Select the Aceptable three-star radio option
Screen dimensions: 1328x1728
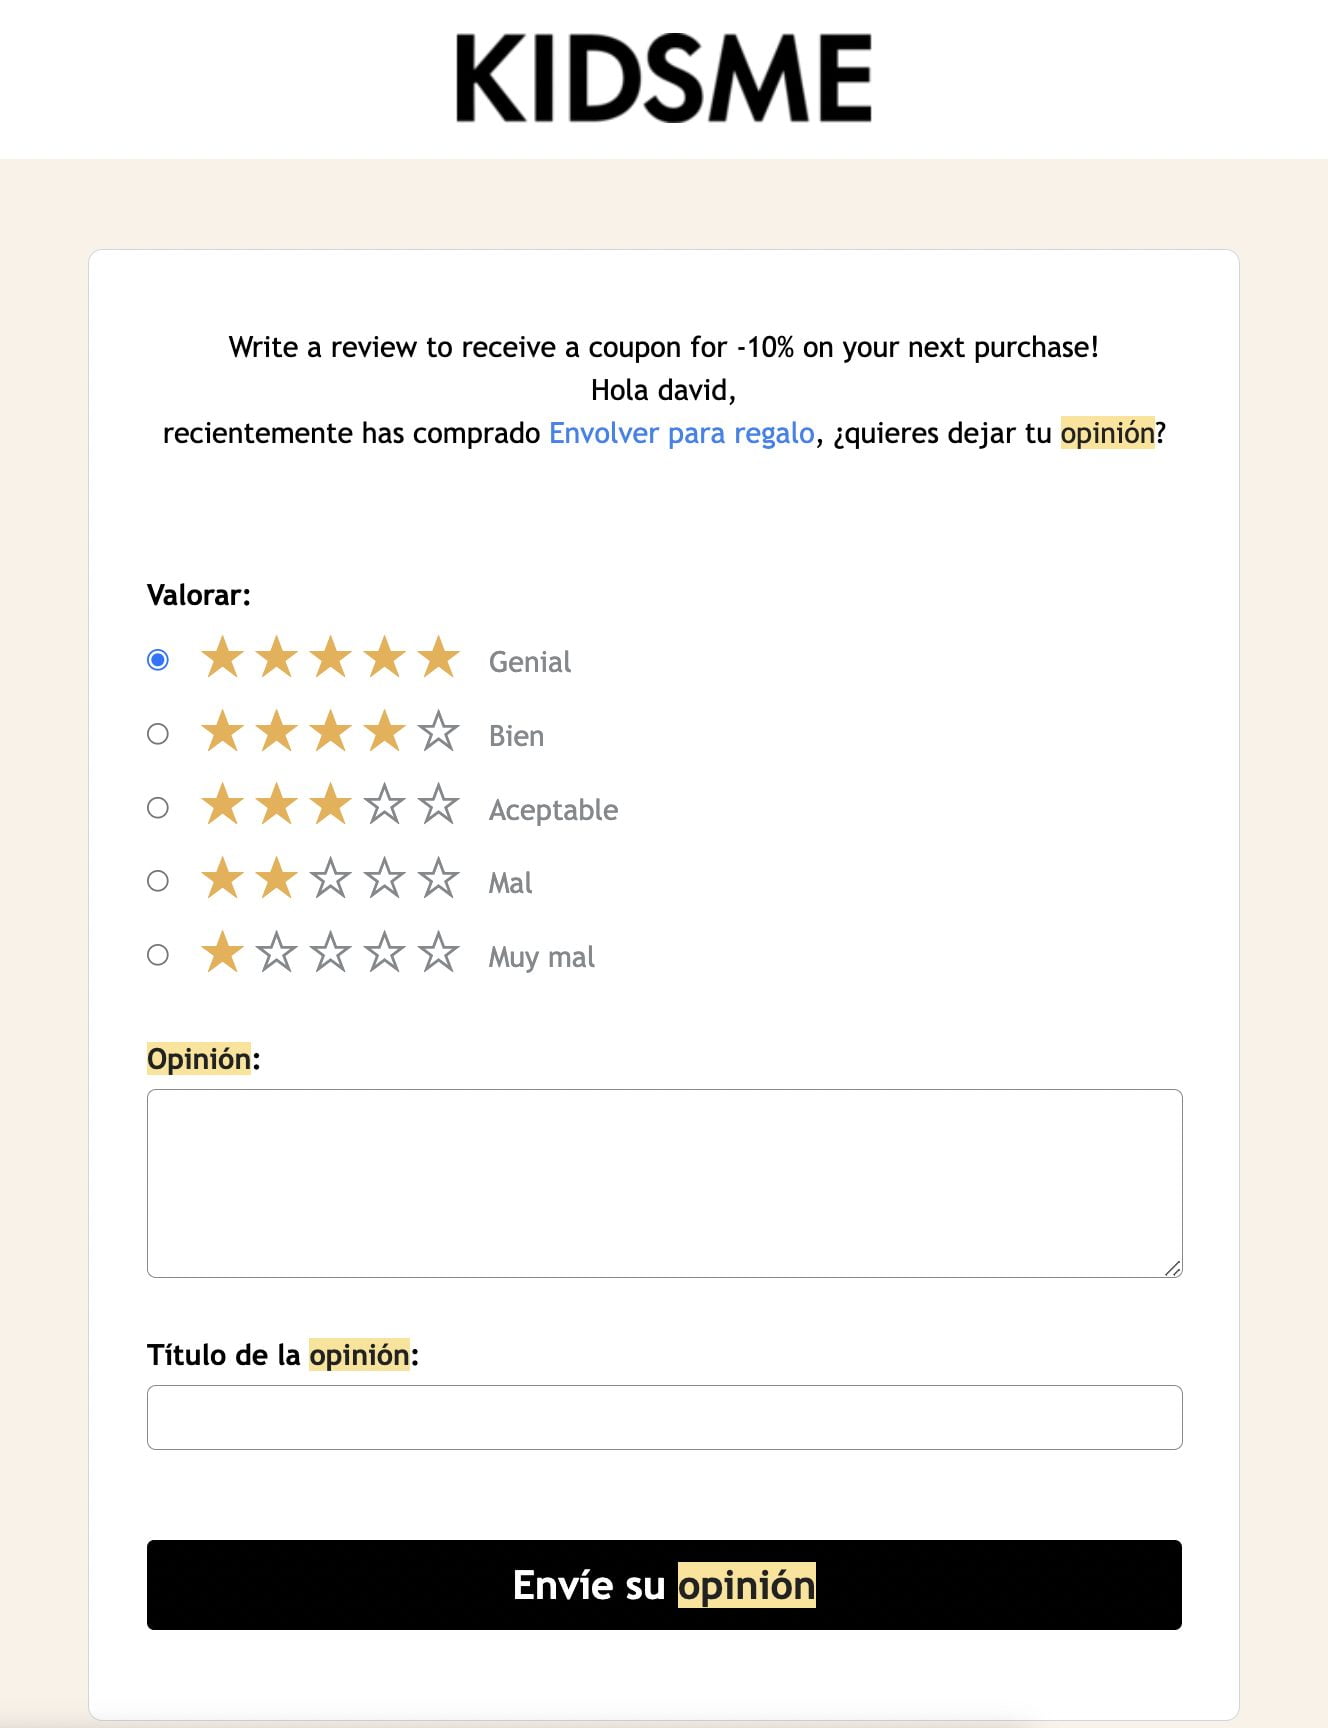click(x=158, y=808)
